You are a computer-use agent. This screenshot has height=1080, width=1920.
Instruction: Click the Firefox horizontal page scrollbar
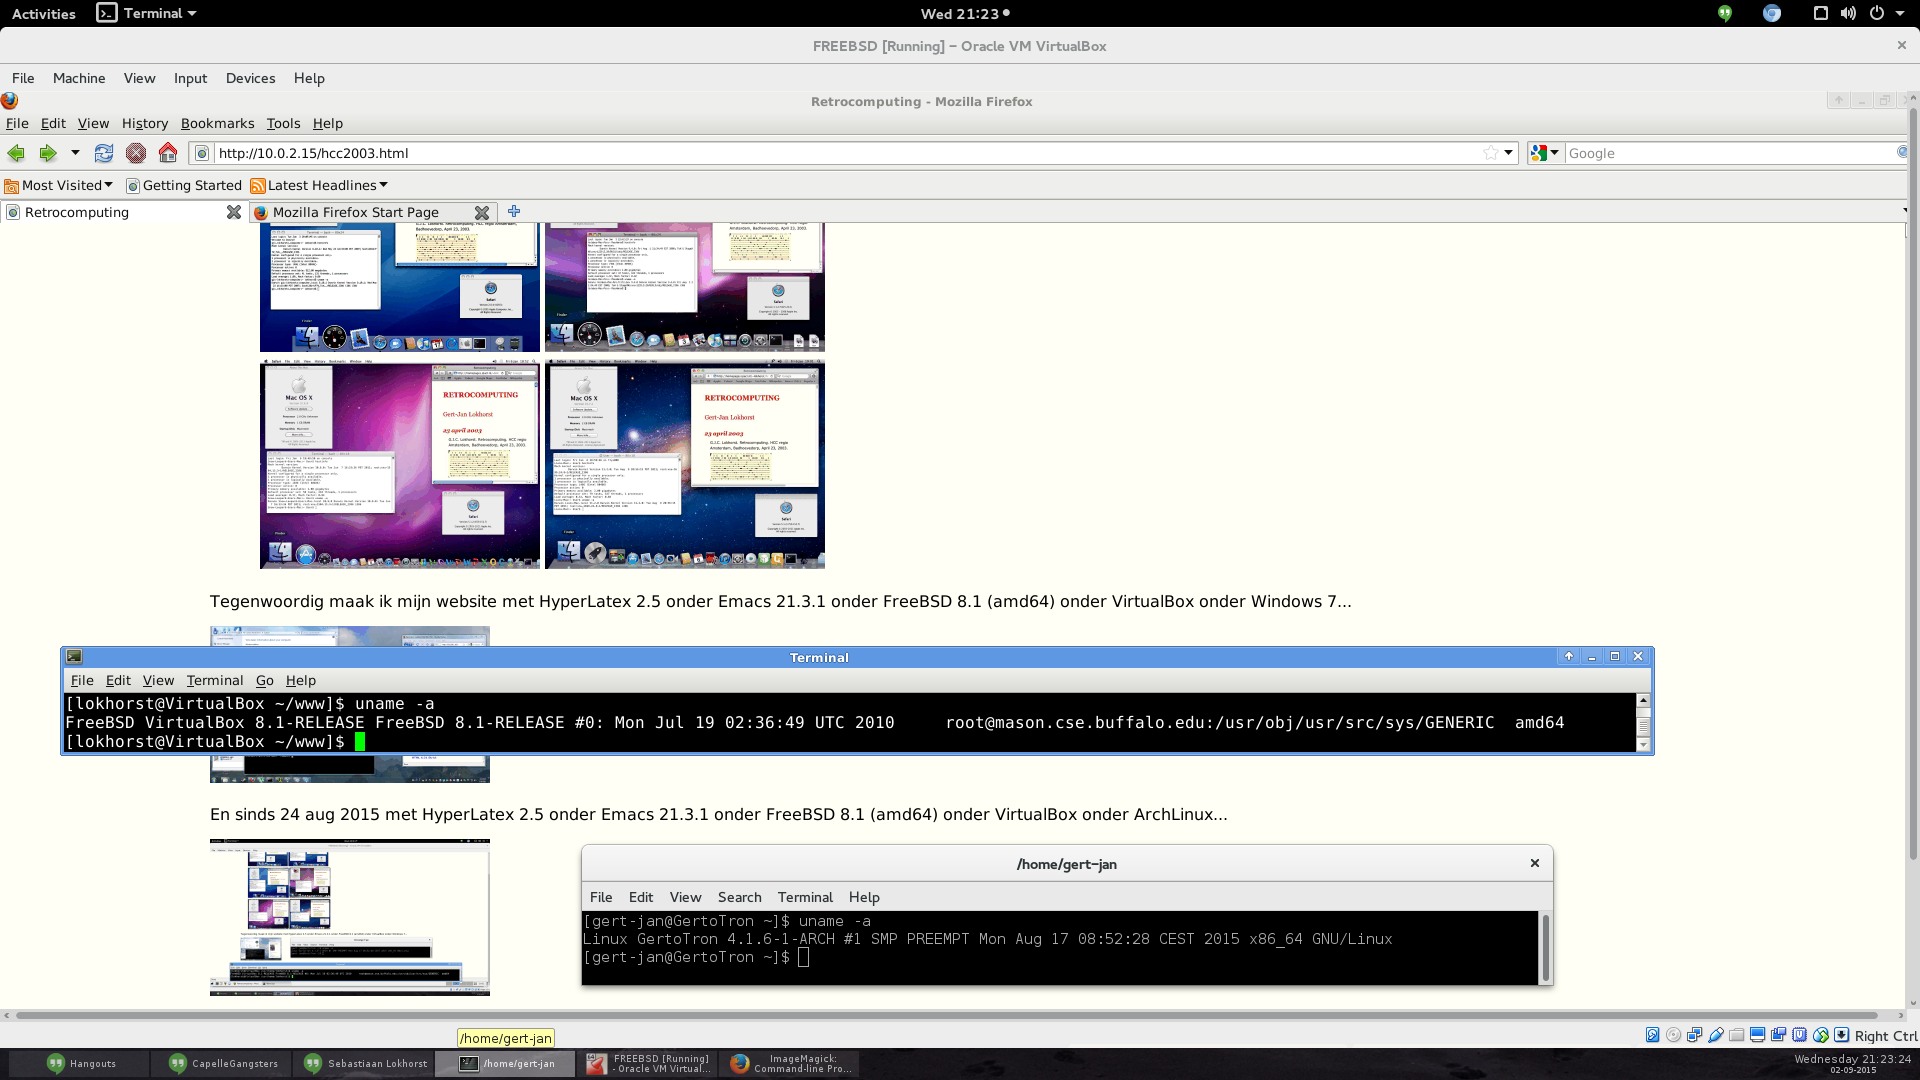[947, 1015]
